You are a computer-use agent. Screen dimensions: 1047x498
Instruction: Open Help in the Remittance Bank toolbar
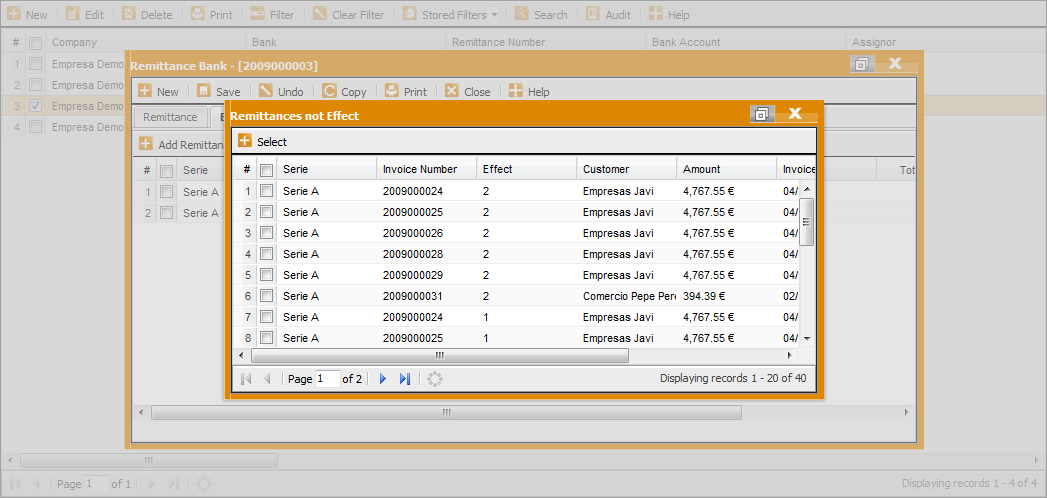(x=529, y=91)
